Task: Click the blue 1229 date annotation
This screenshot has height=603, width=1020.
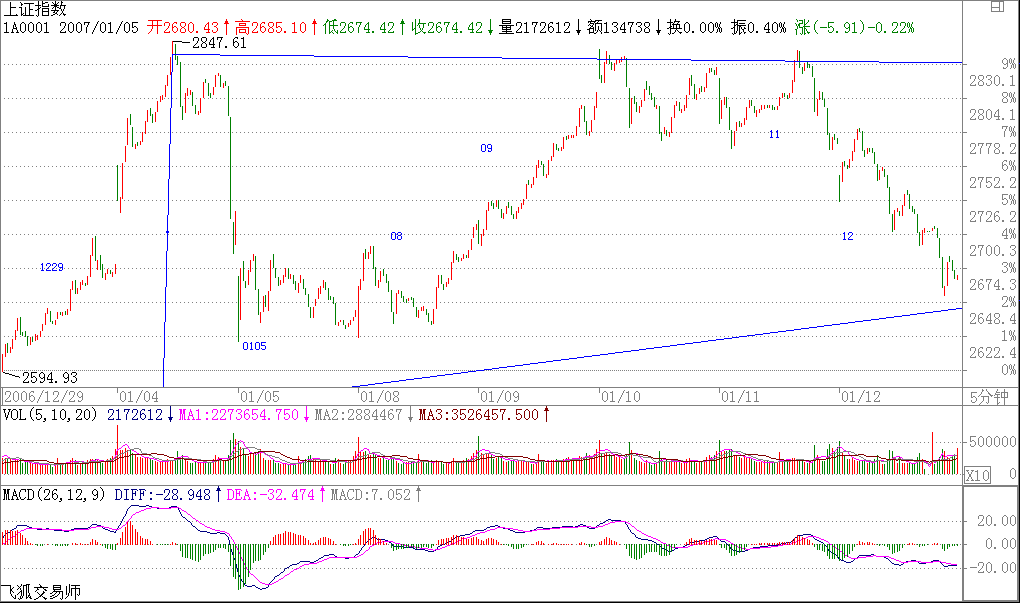Action: click(52, 267)
